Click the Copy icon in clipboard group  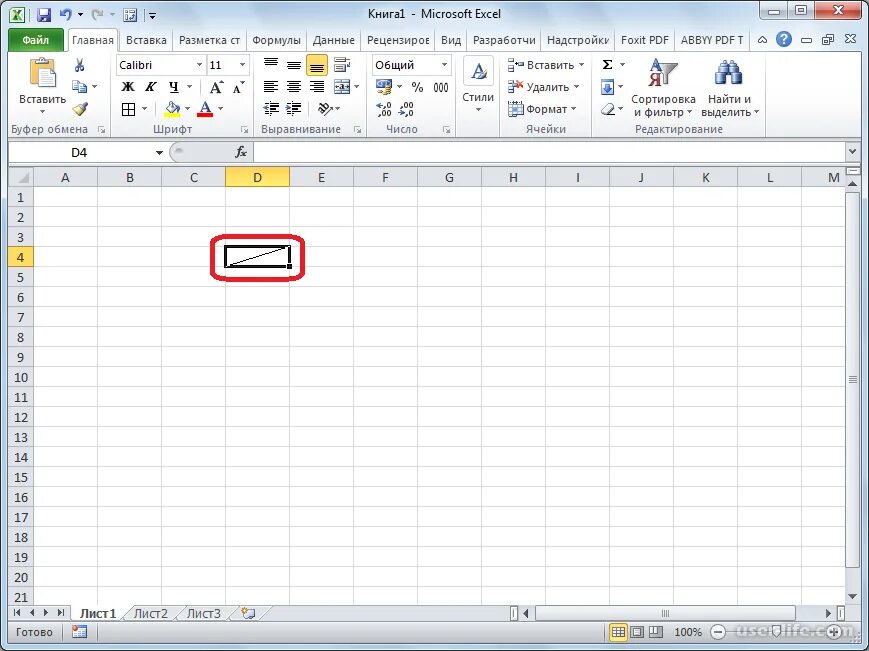(x=79, y=86)
